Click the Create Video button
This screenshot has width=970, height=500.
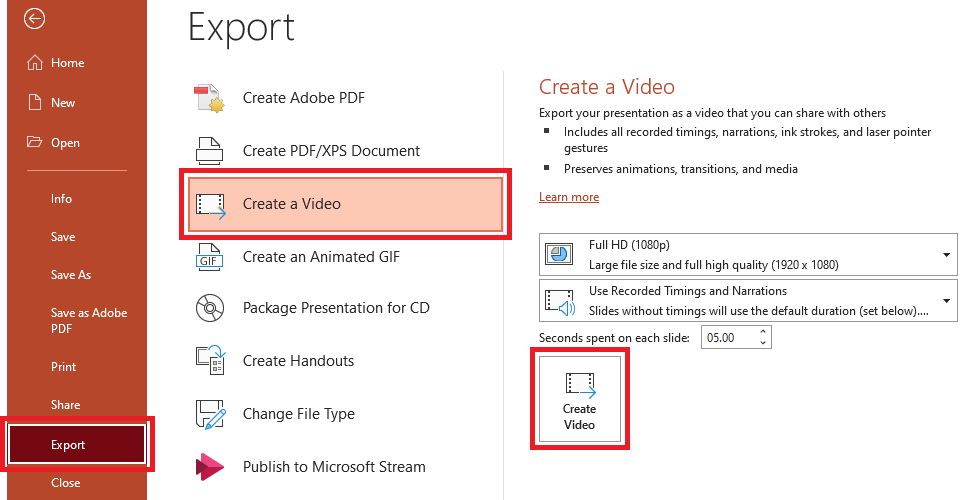(580, 399)
